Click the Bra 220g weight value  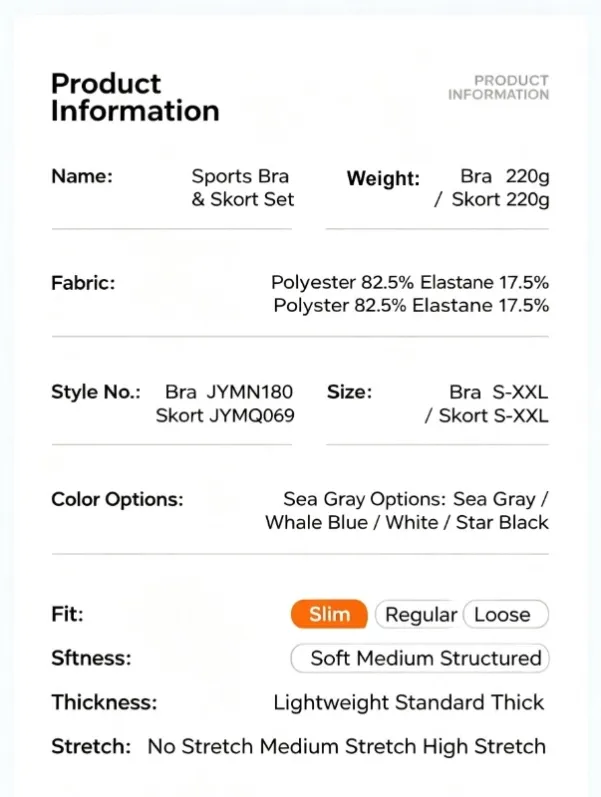click(x=505, y=176)
